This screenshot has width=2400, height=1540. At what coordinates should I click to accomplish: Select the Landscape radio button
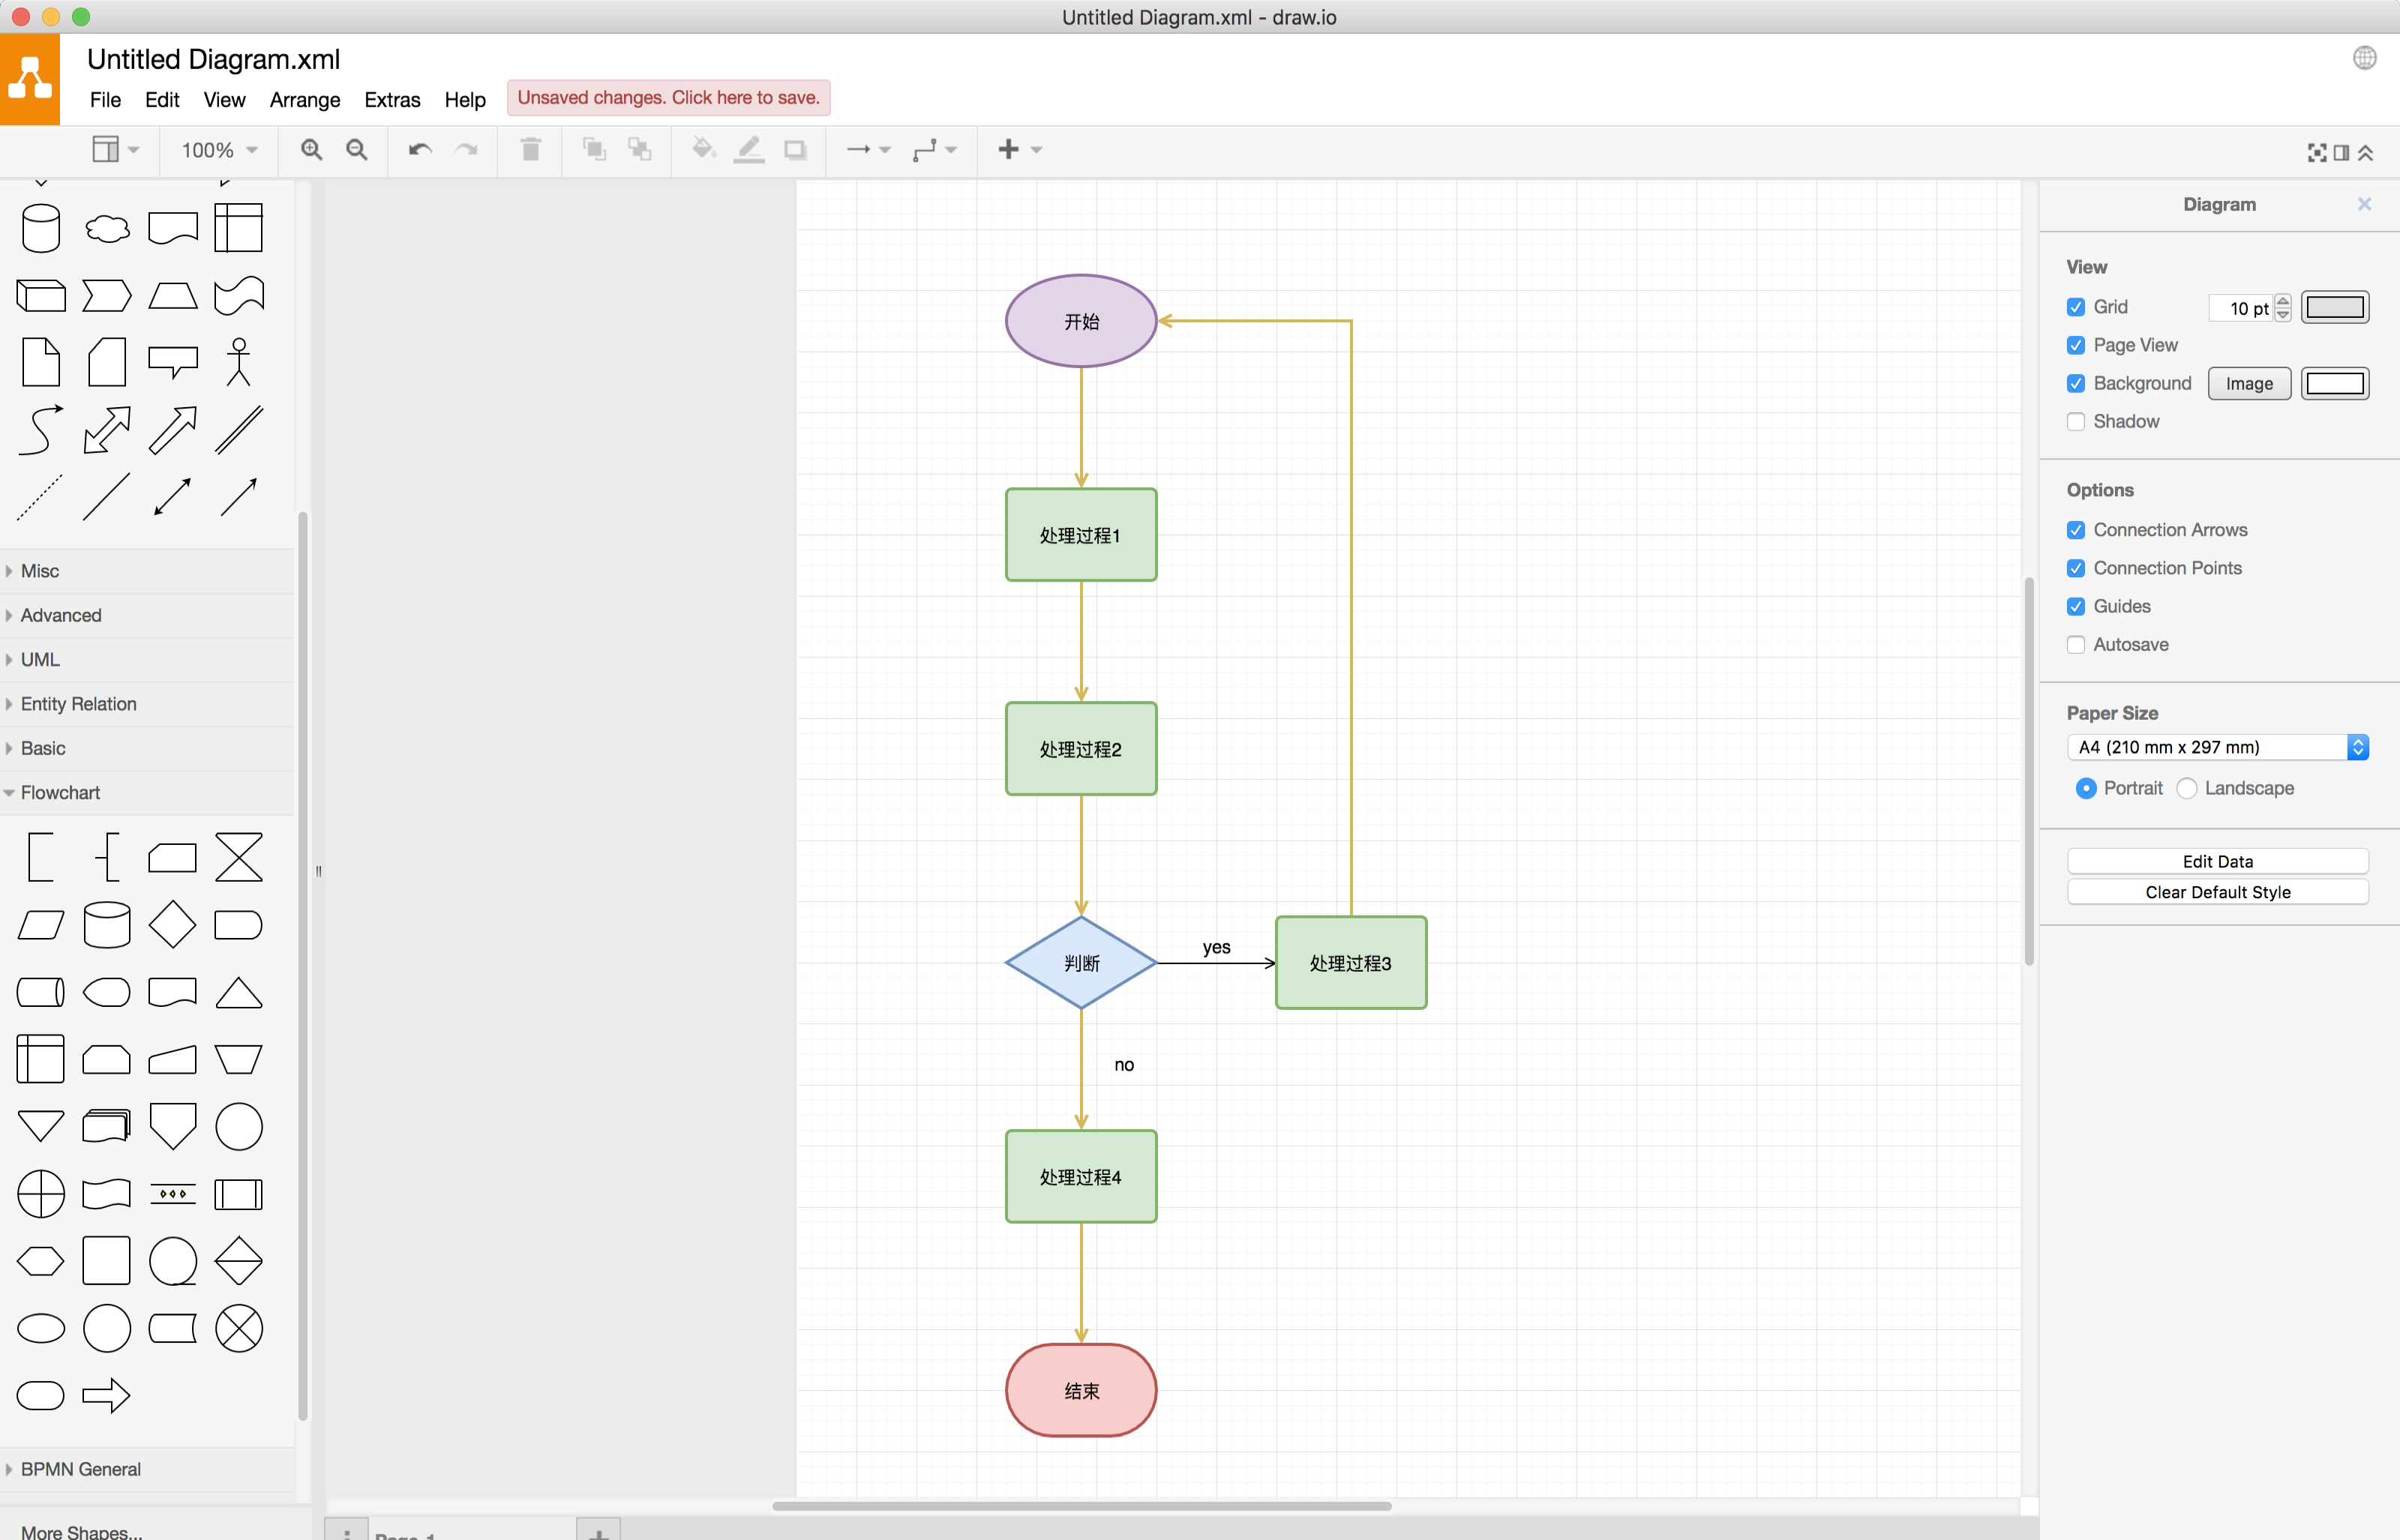click(2188, 788)
